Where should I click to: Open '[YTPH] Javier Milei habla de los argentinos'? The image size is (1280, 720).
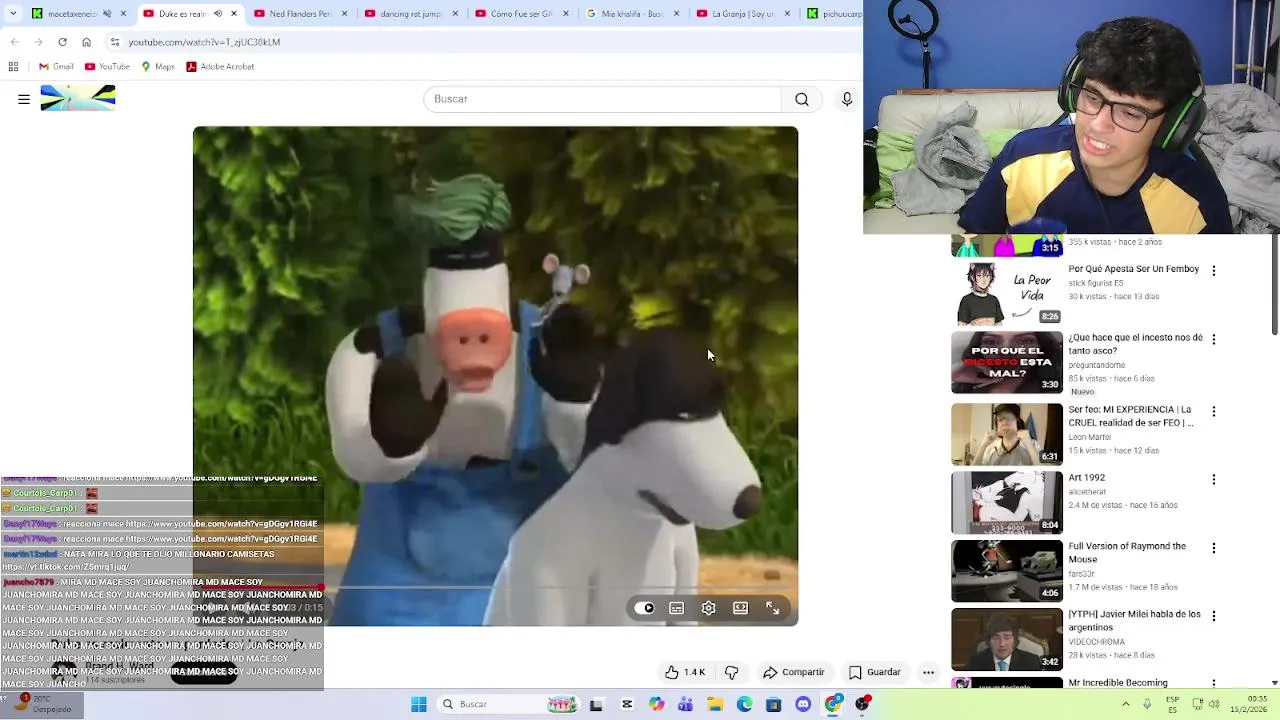click(1134, 621)
